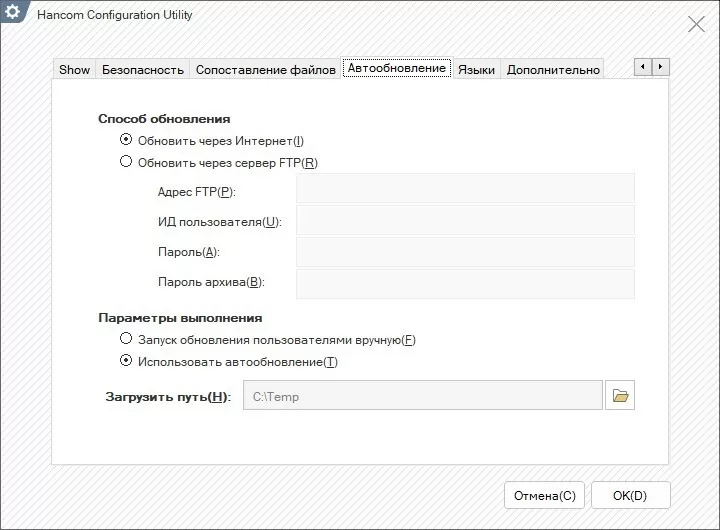Click the Адрес FTP input field
This screenshot has width=720, height=530.
coord(465,189)
